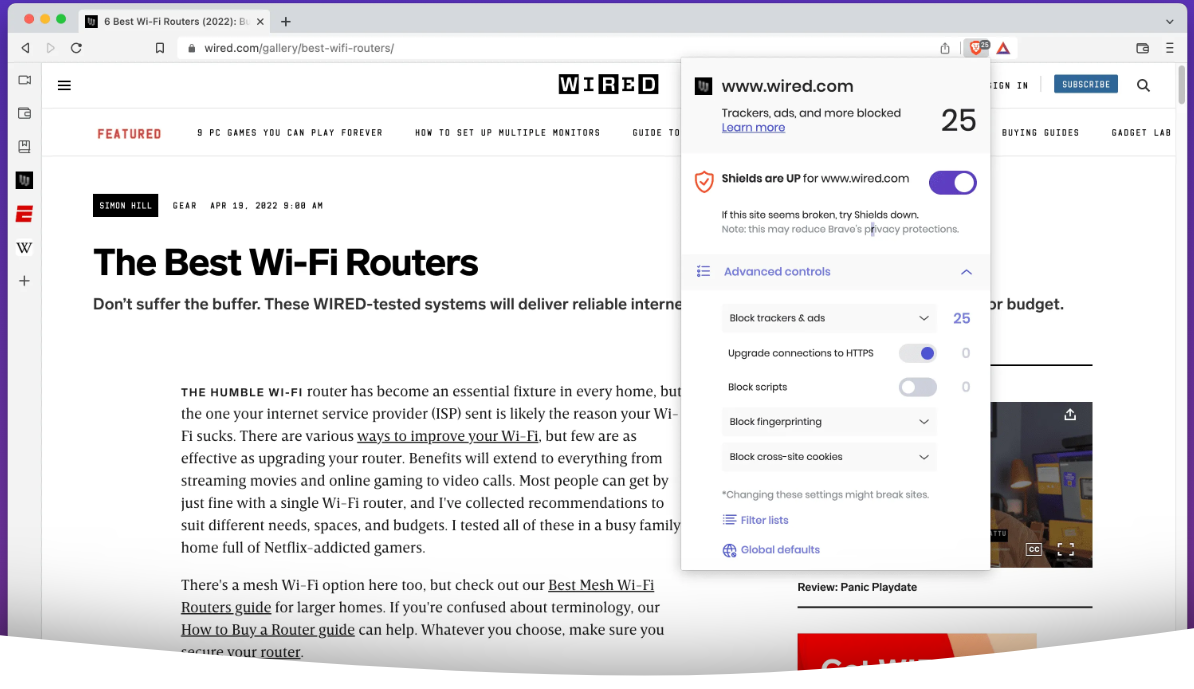Click the Simon Hill author tag
The image size is (1194, 689).
tap(126, 206)
